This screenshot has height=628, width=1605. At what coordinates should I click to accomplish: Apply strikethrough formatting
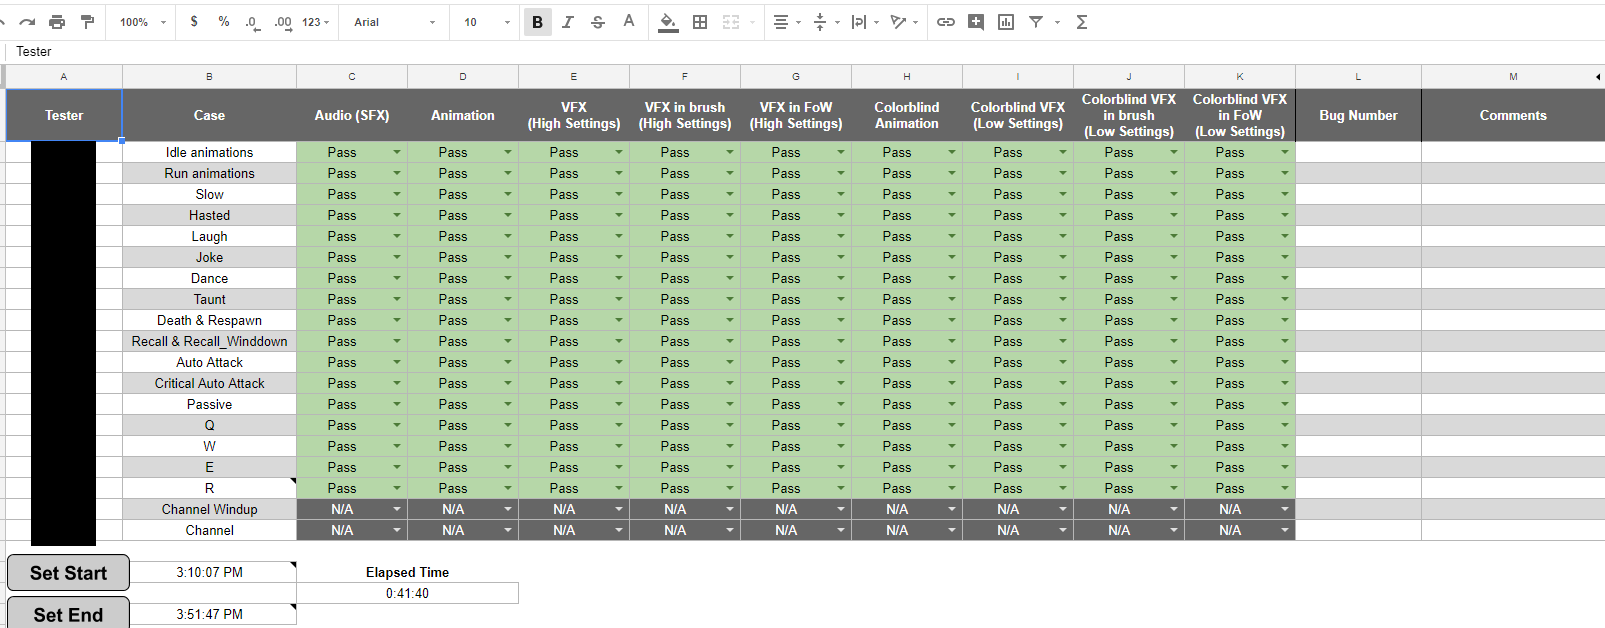[x=598, y=22]
